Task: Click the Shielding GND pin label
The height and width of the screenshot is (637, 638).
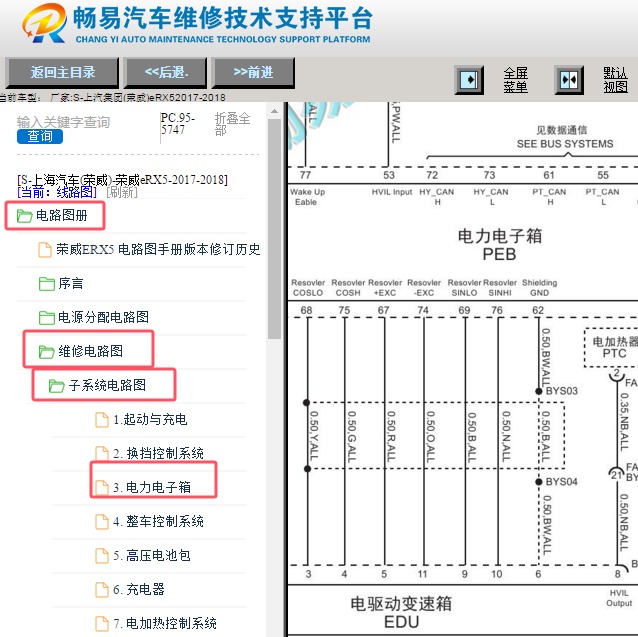Action: [x=539, y=288]
